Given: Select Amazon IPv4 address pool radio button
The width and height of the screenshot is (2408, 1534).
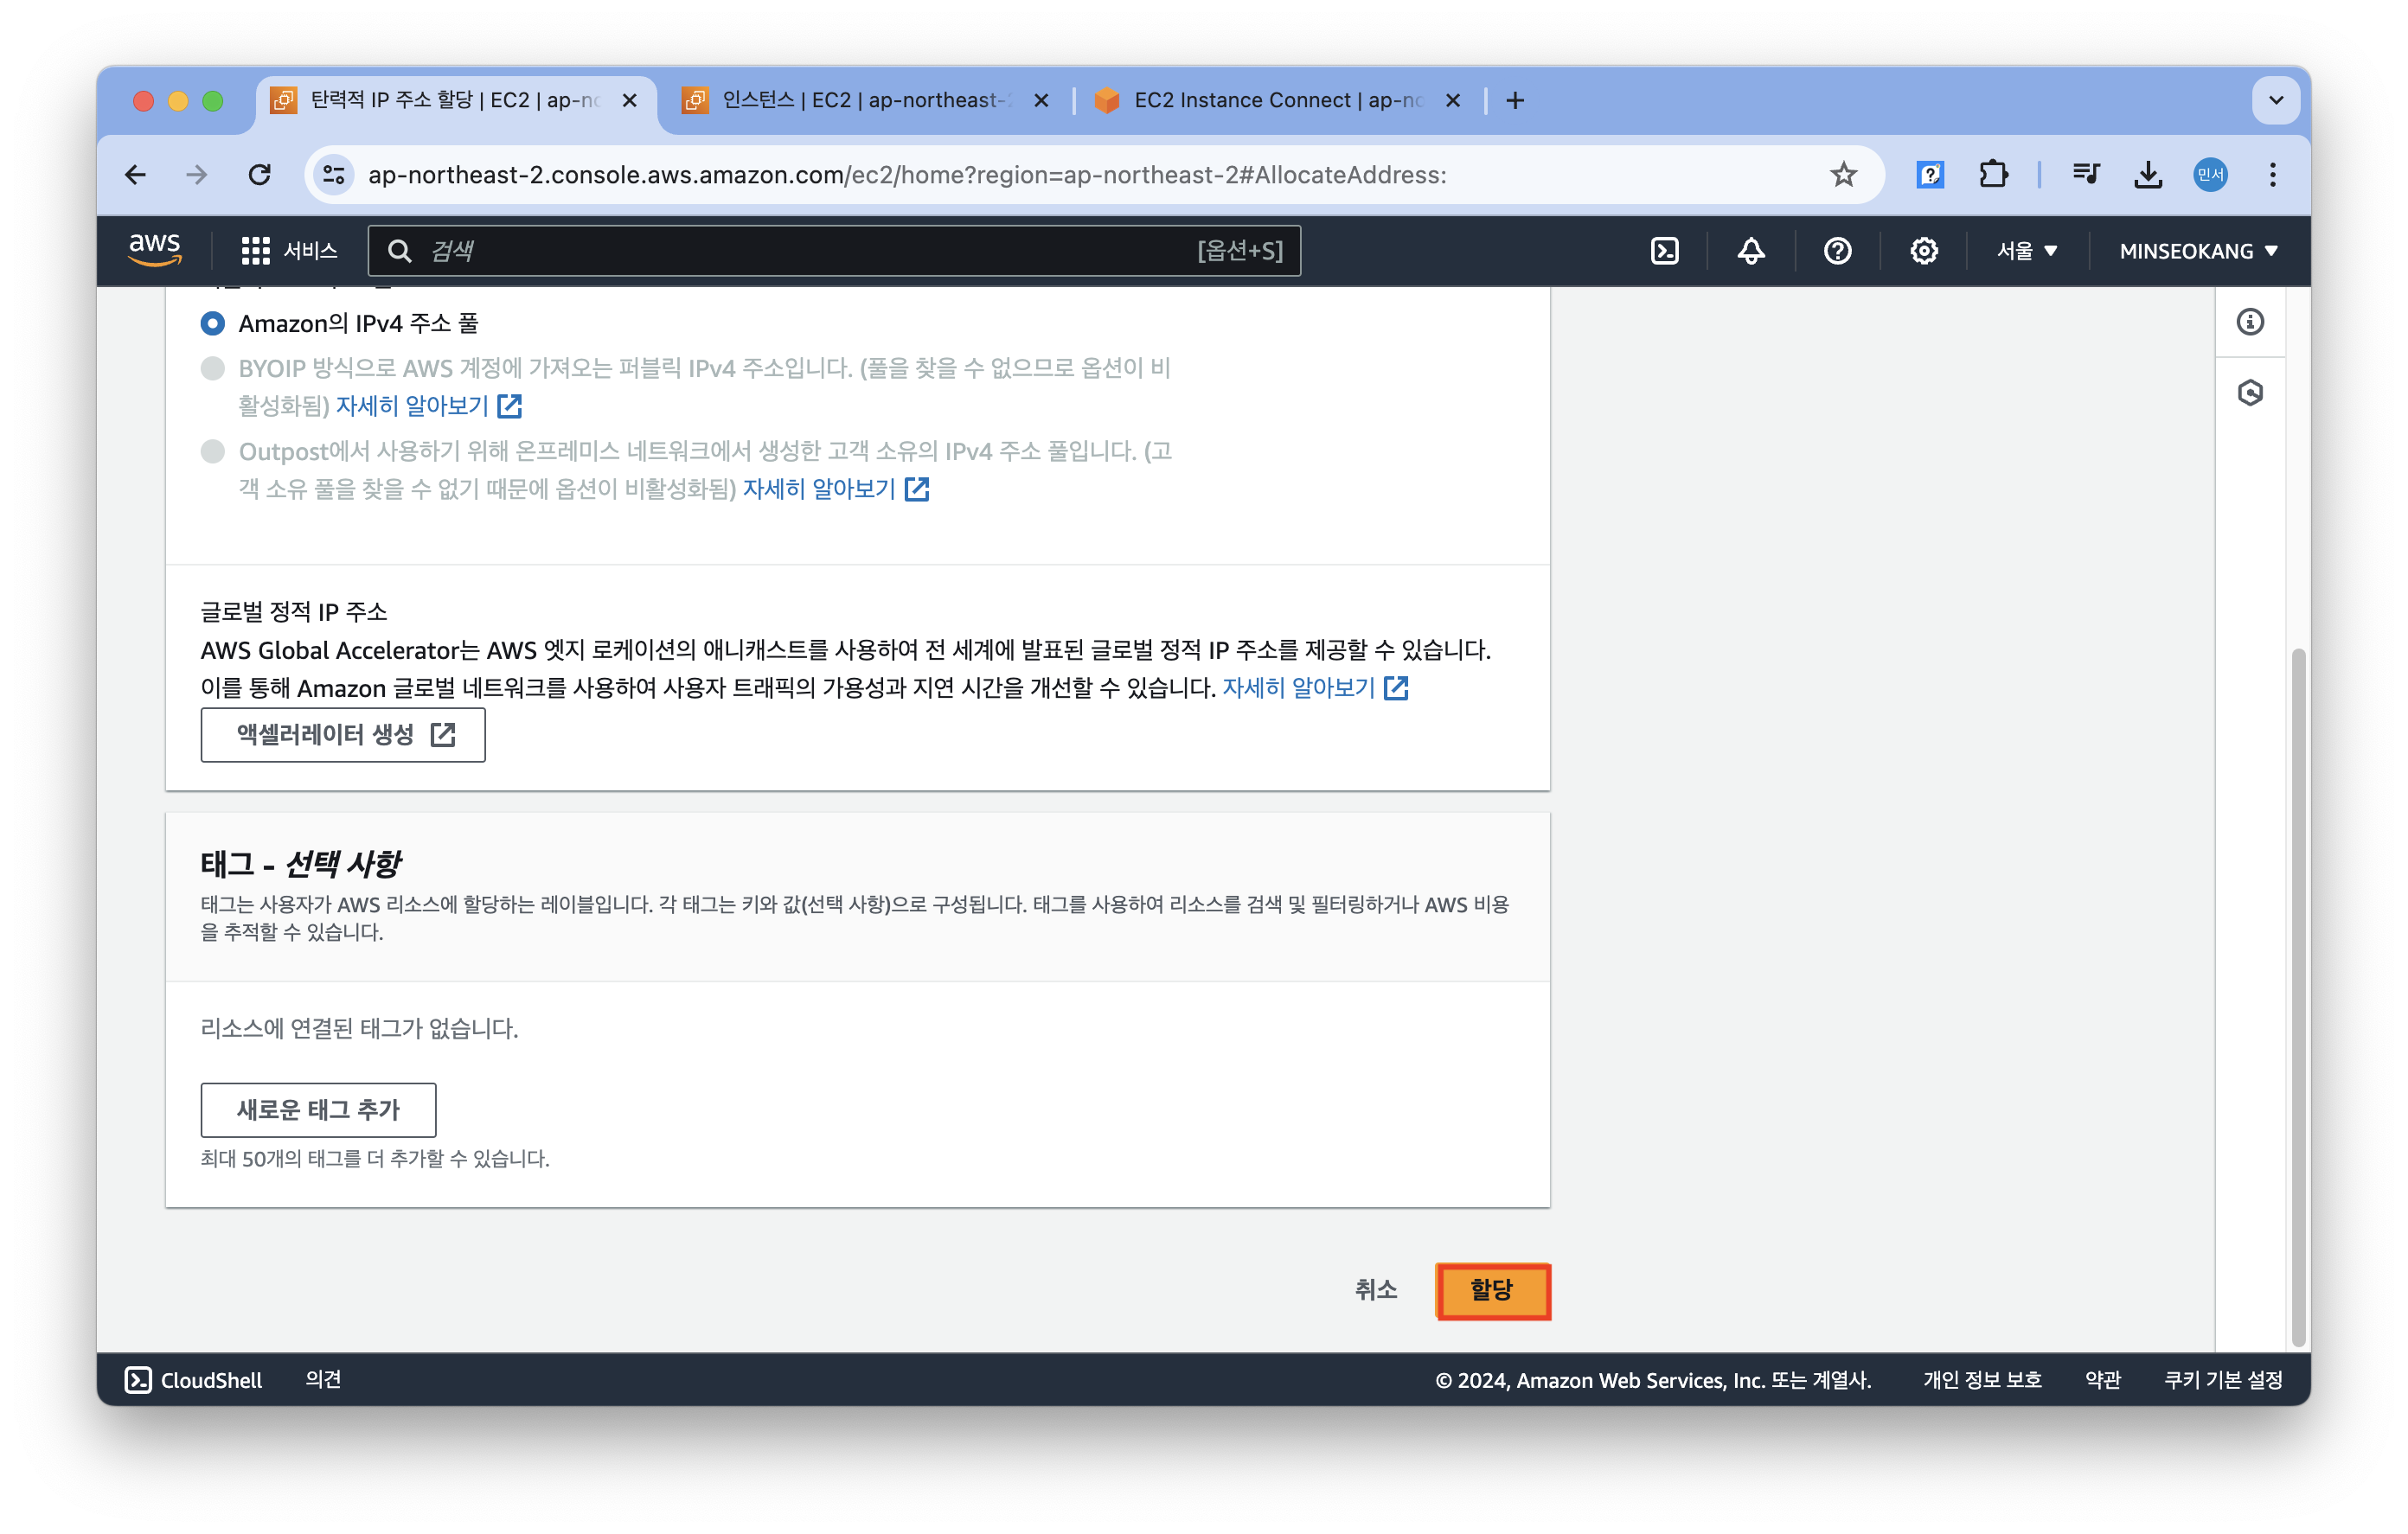Looking at the screenshot, I should (x=213, y=323).
